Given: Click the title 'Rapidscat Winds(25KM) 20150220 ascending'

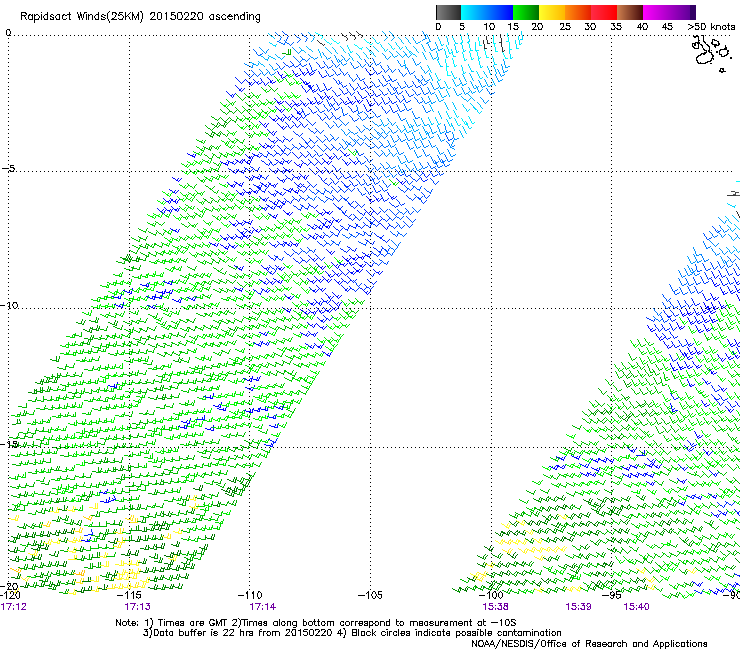Looking at the screenshot, I should [x=140, y=17].
